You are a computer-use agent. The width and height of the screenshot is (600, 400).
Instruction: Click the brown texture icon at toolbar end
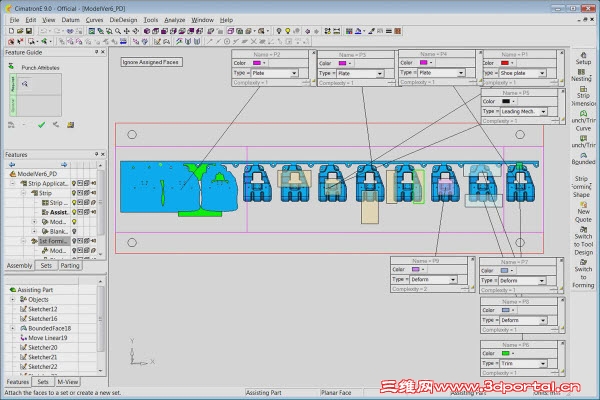point(398,31)
